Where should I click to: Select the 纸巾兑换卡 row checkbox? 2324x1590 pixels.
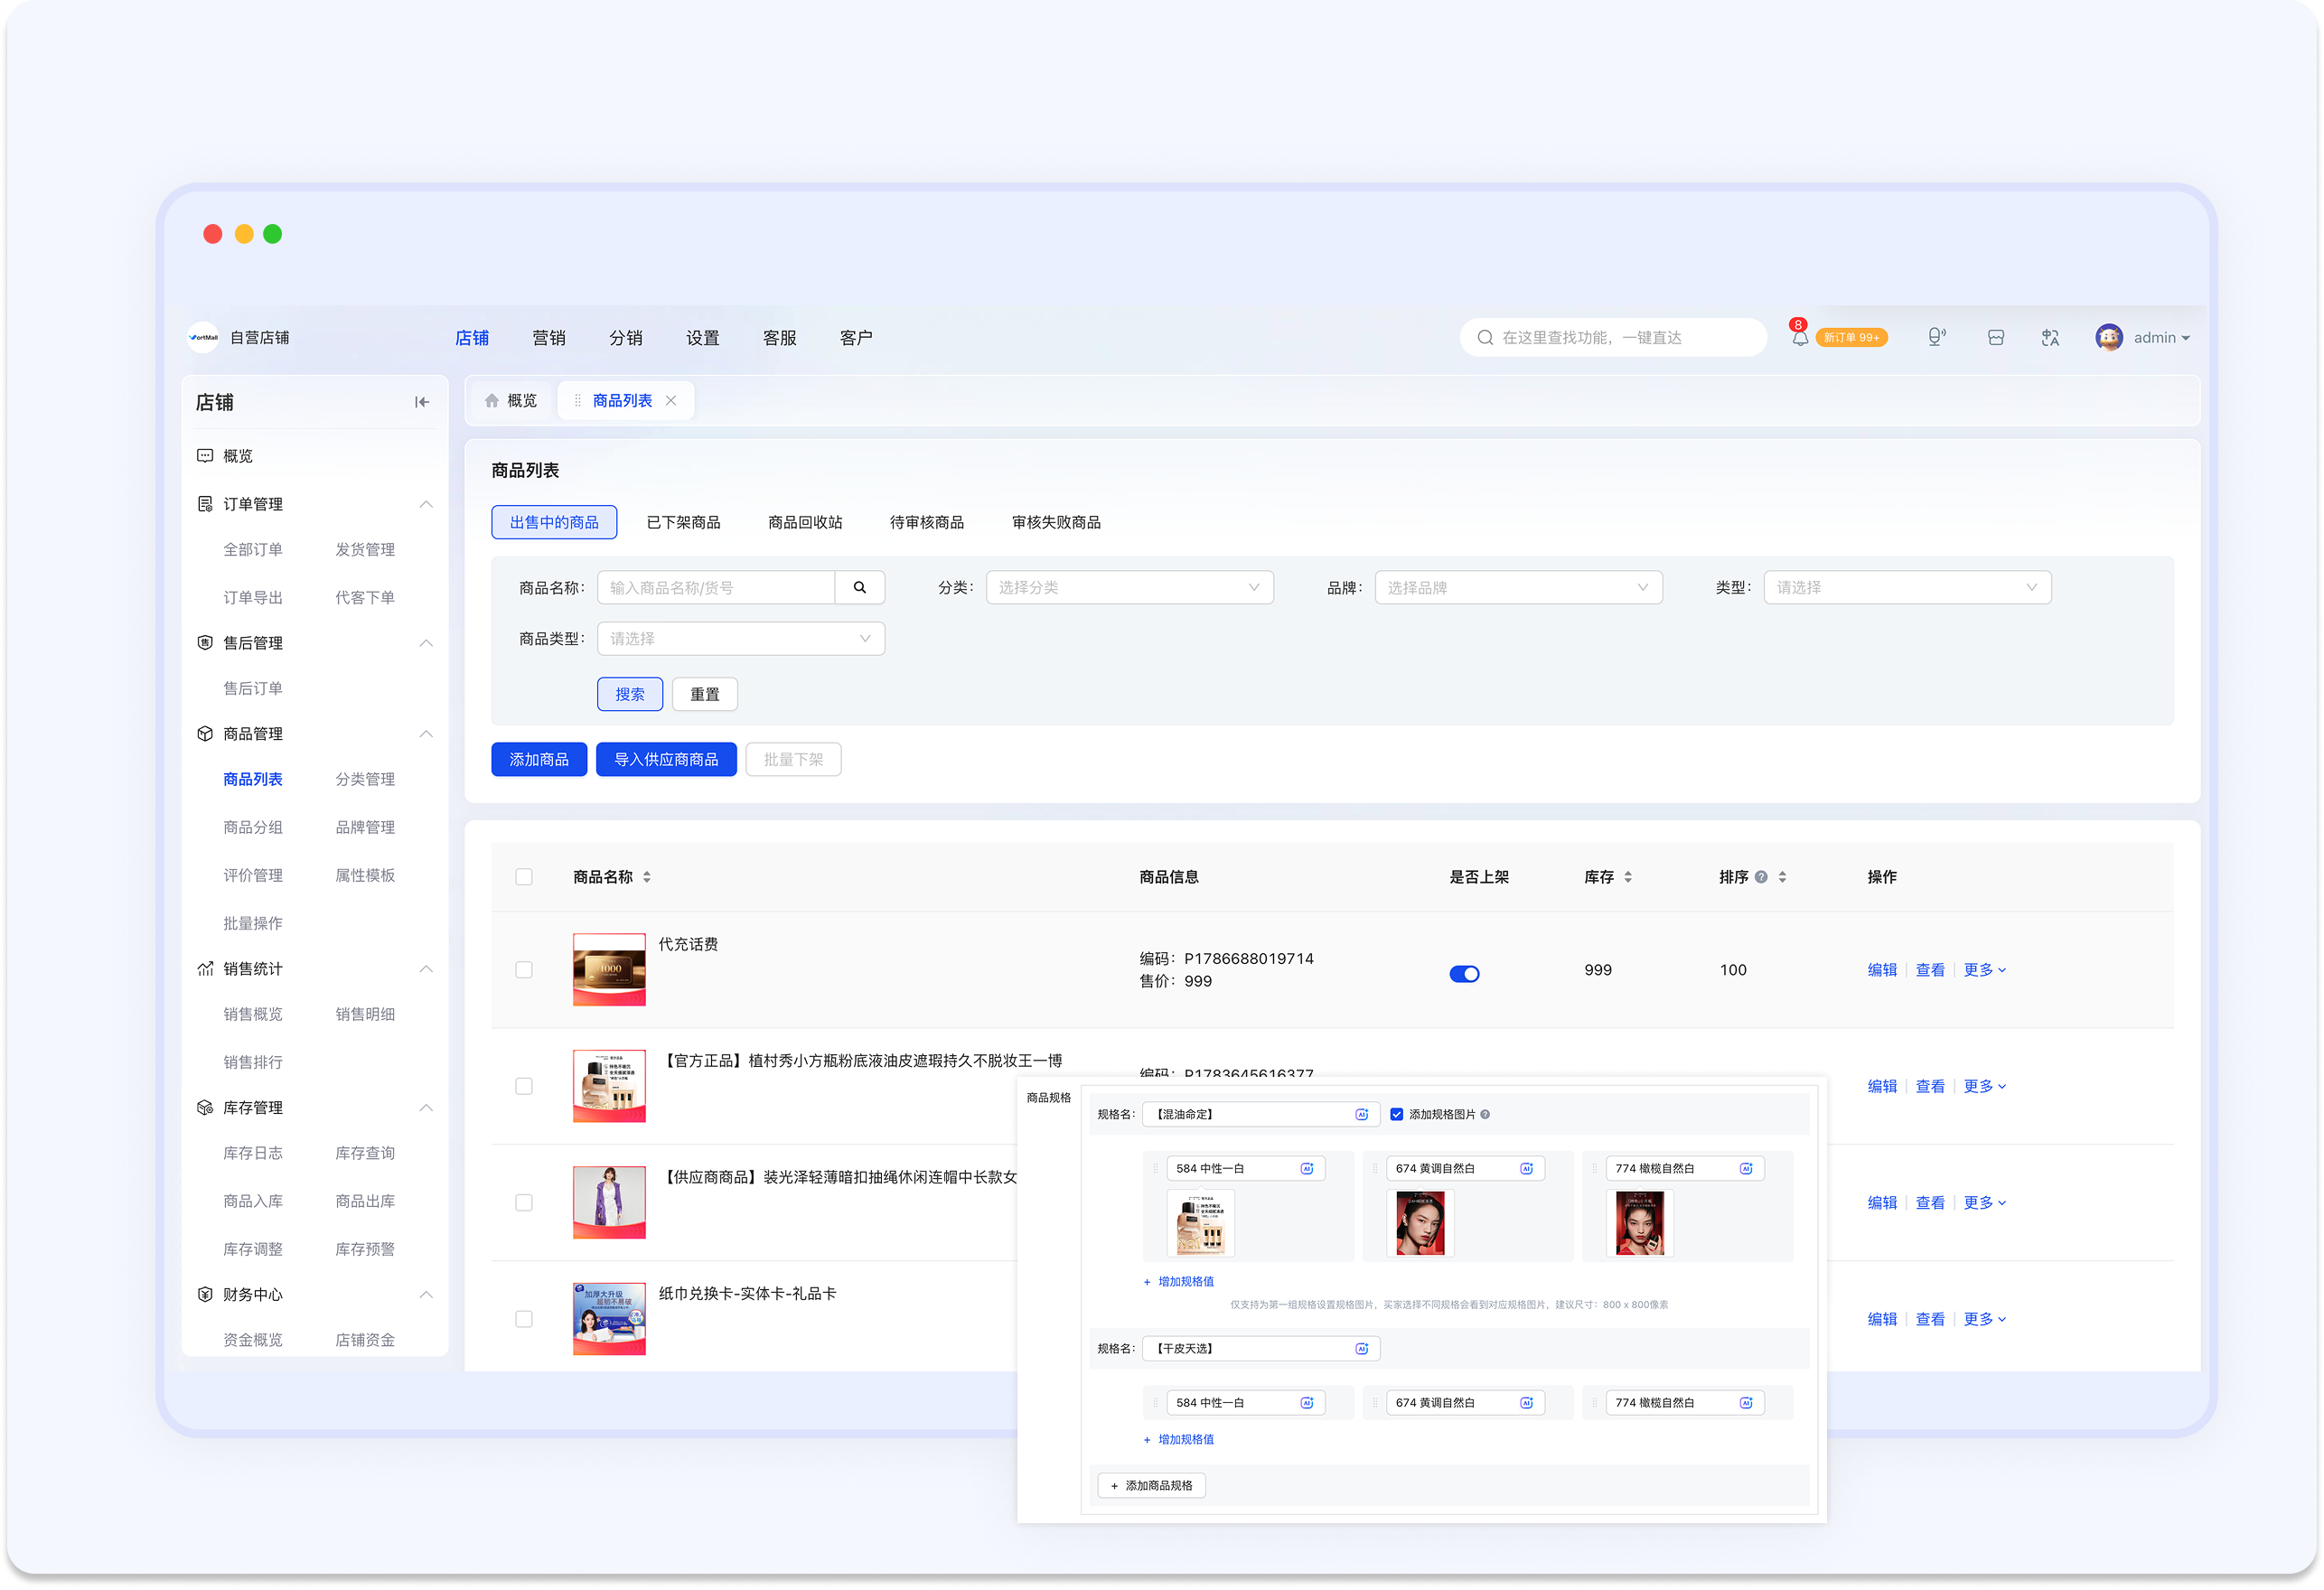coord(524,1320)
